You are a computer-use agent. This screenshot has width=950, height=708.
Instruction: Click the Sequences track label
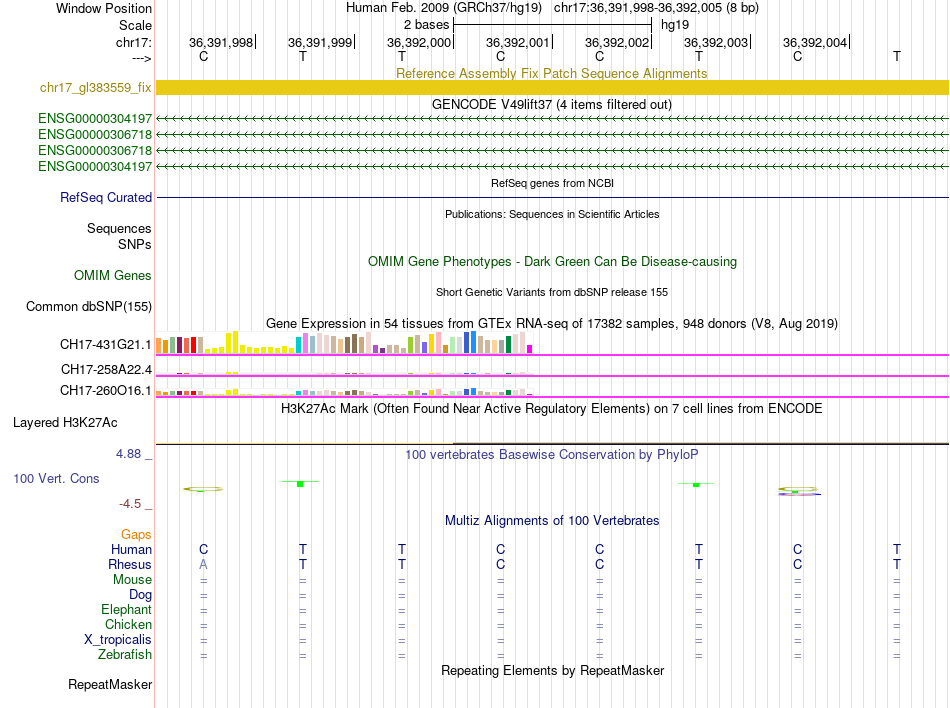click(x=119, y=228)
